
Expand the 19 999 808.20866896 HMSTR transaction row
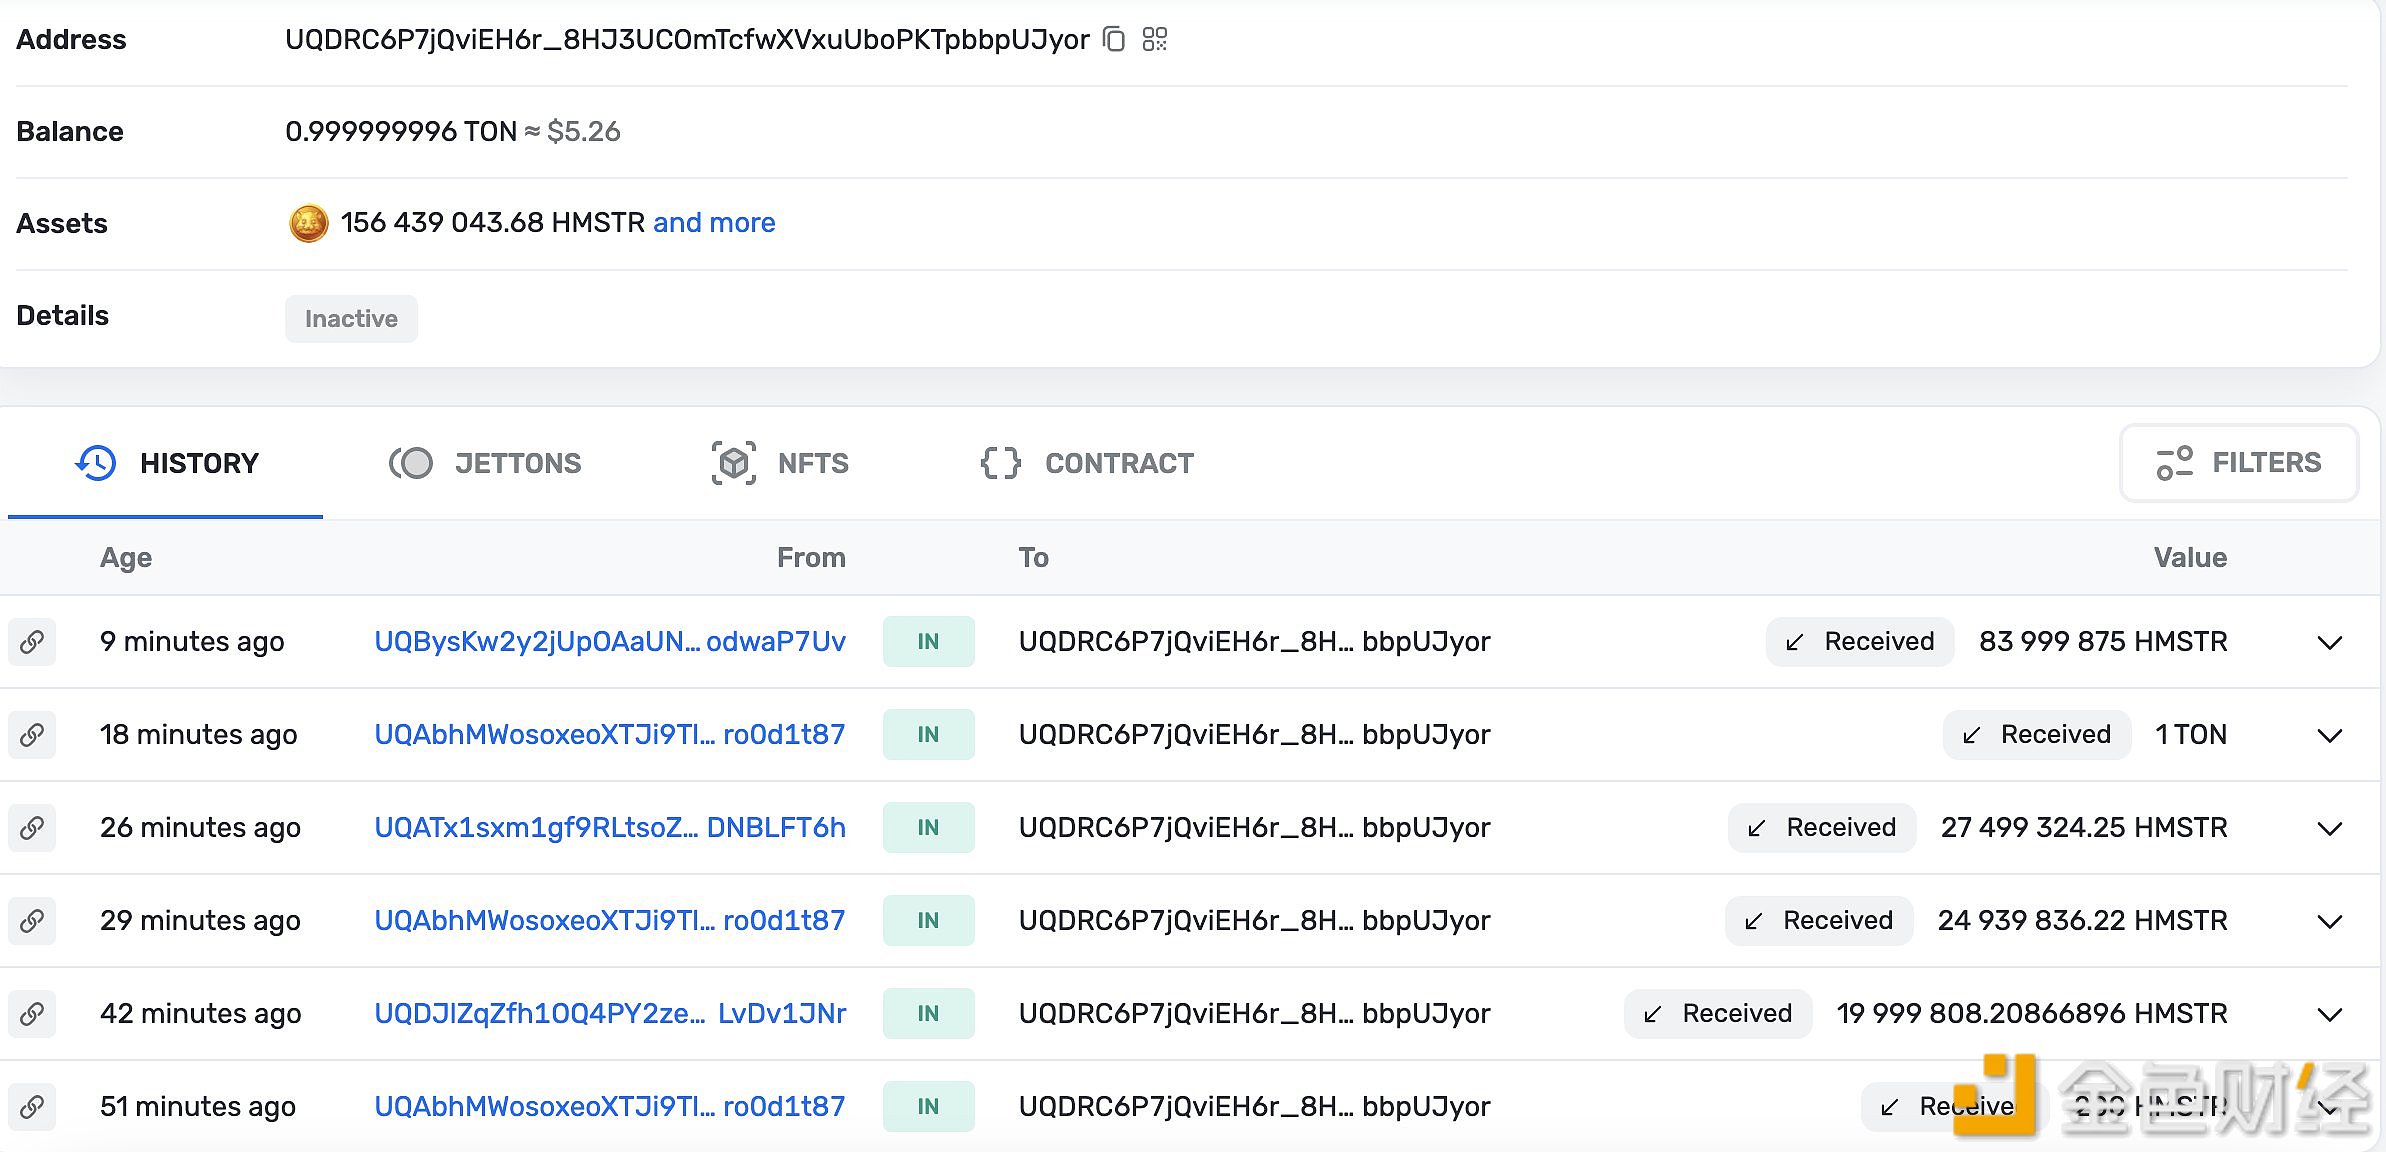point(2330,1014)
